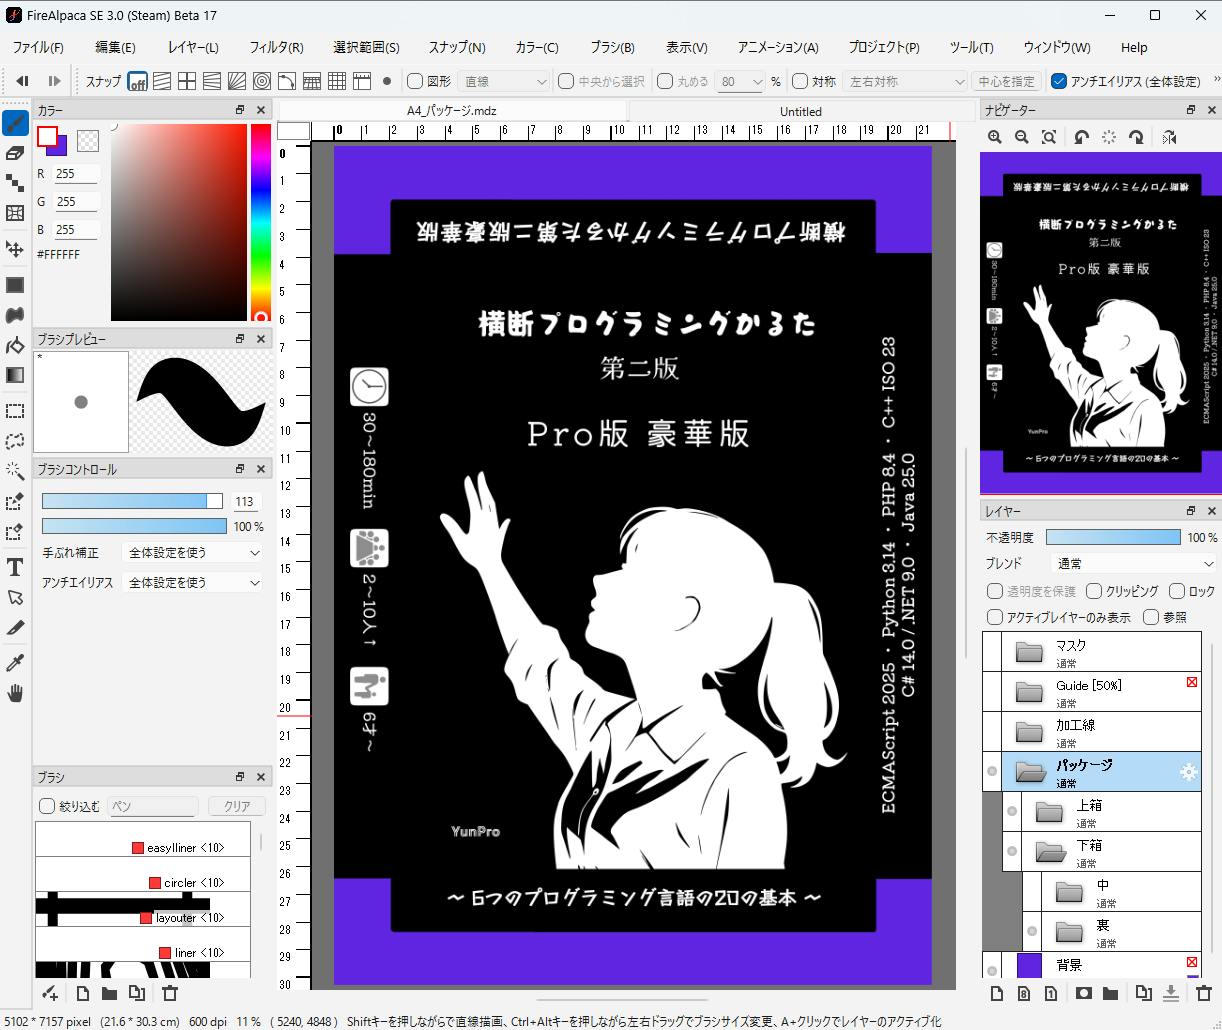
Task: Open the ブレンド mode dropdown
Action: pos(1133,563)
